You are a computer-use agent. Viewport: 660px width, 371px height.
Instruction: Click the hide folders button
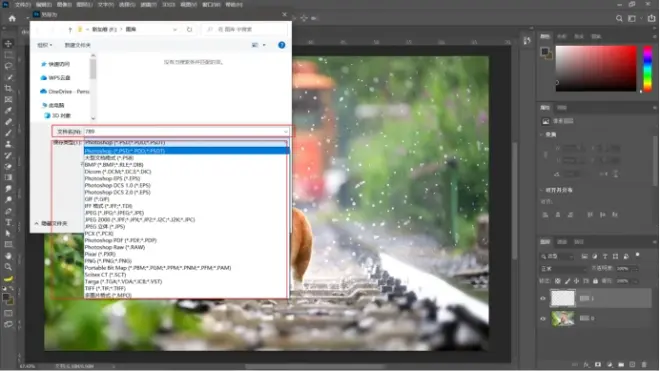(51, 224)
